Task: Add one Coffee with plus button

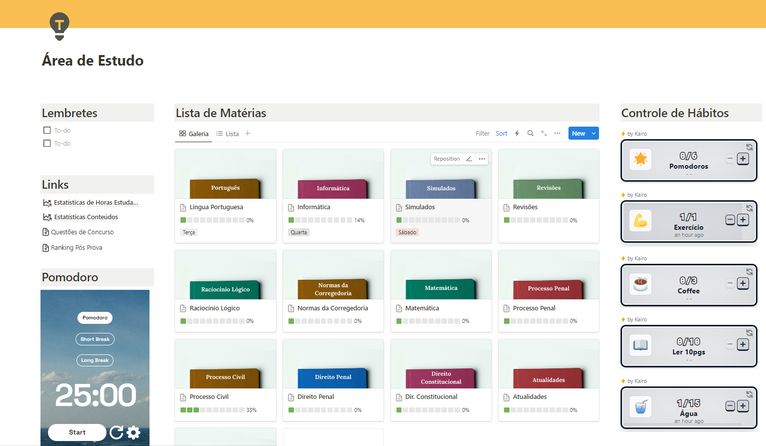Action: tap(743, 283)
